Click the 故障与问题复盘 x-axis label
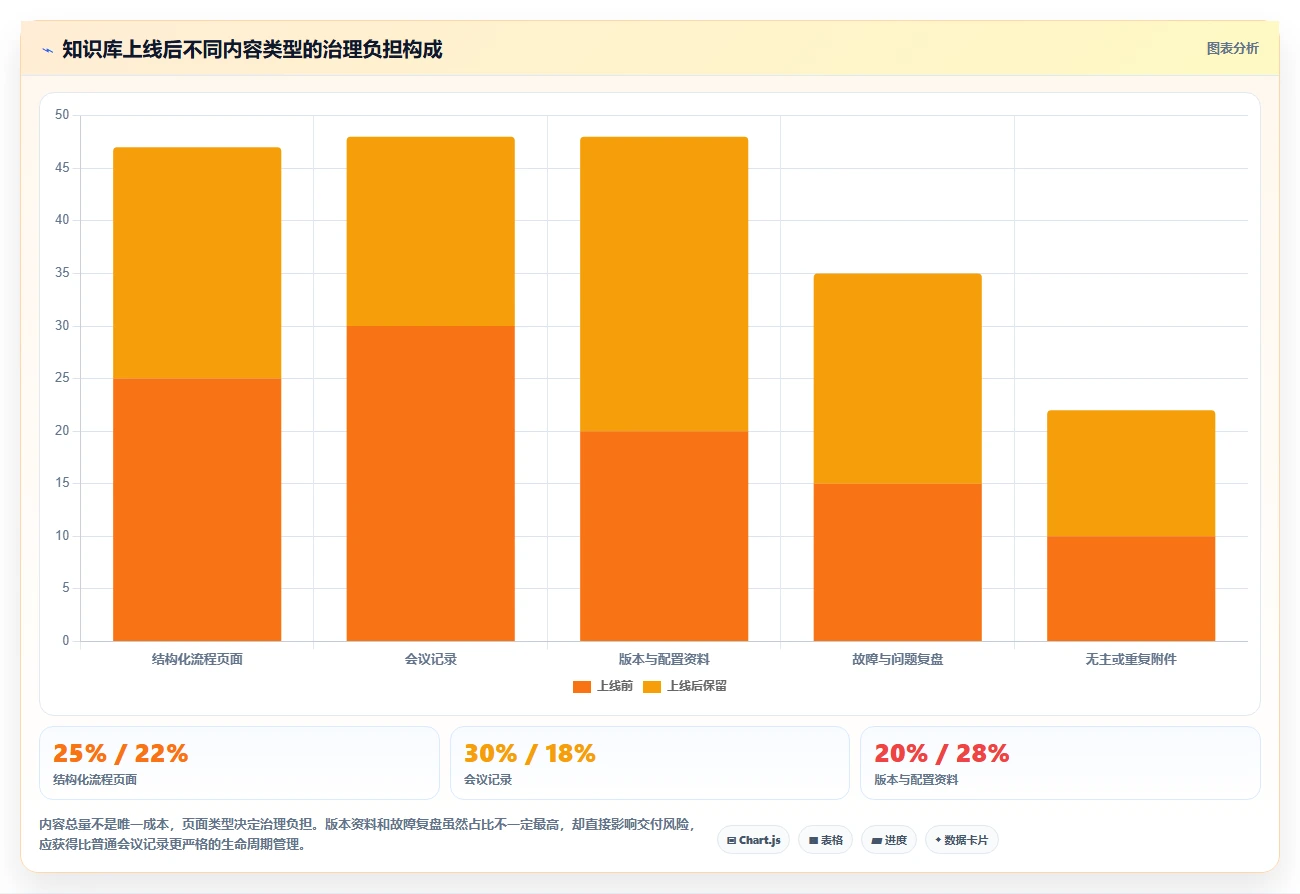 click(x=898, y=659)
